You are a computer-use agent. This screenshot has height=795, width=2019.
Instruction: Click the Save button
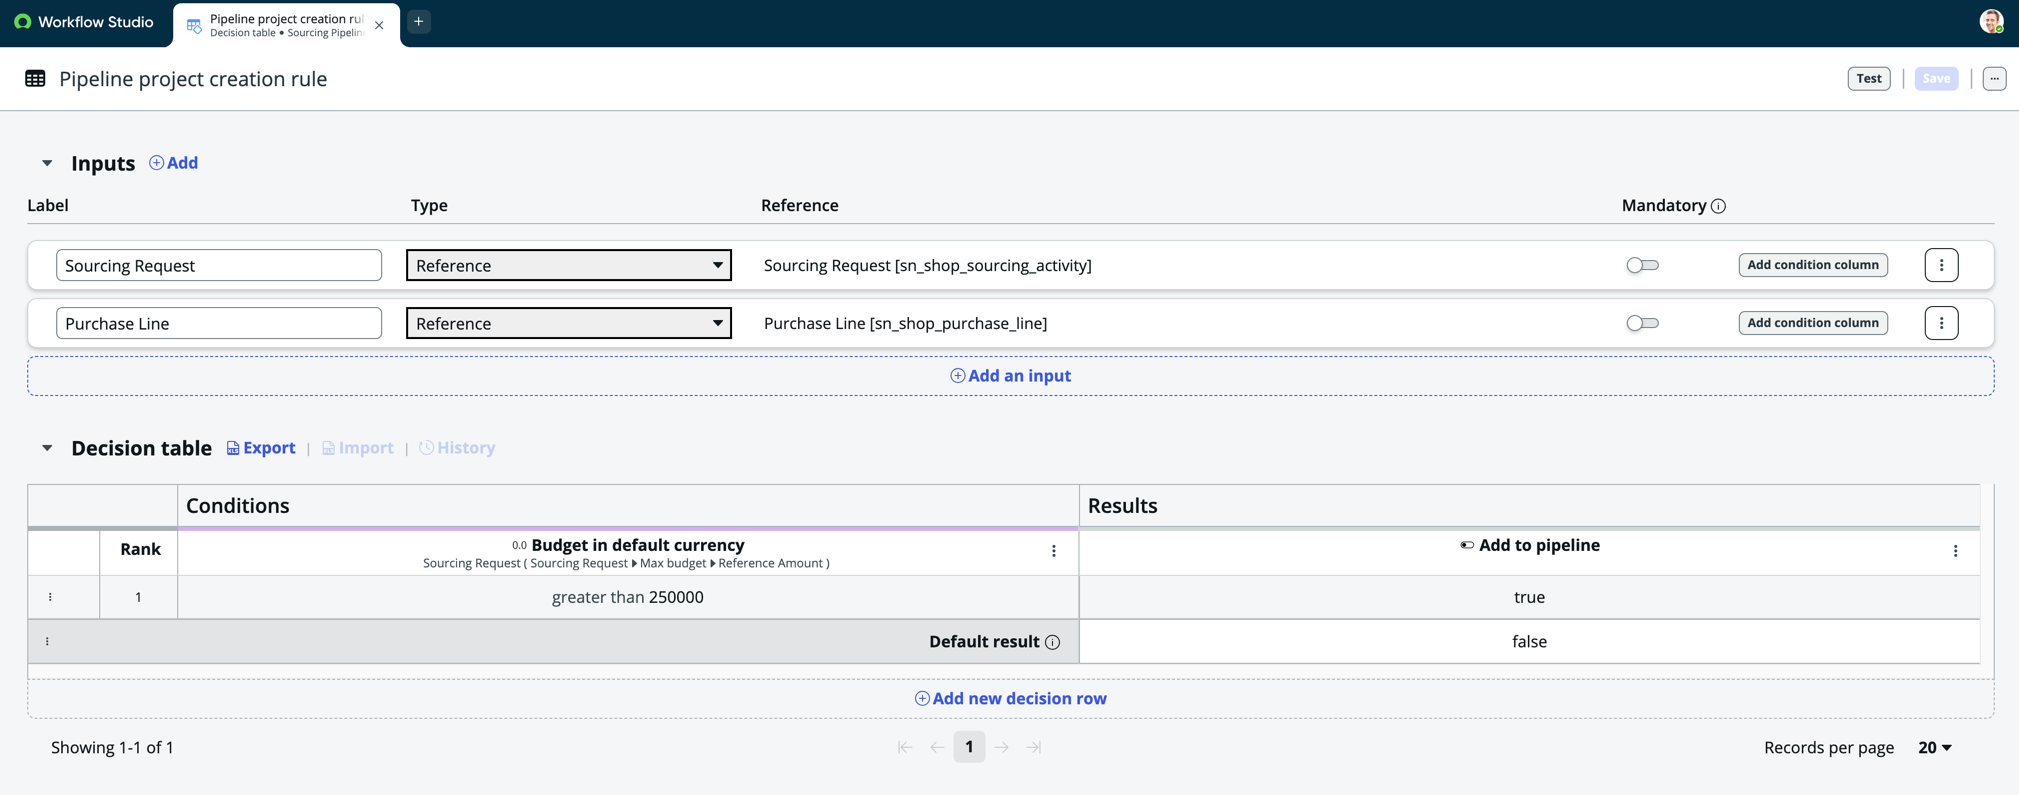click(x=1936, y=78)
